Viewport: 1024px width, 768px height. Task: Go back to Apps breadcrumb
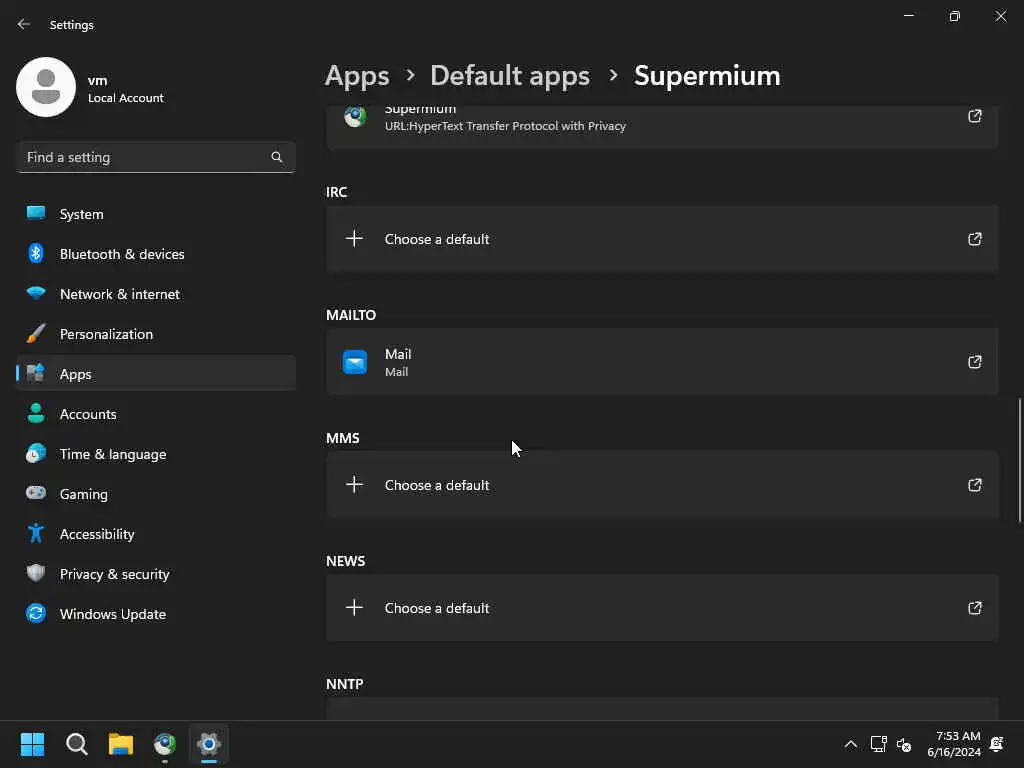click(x=357, y=75)
